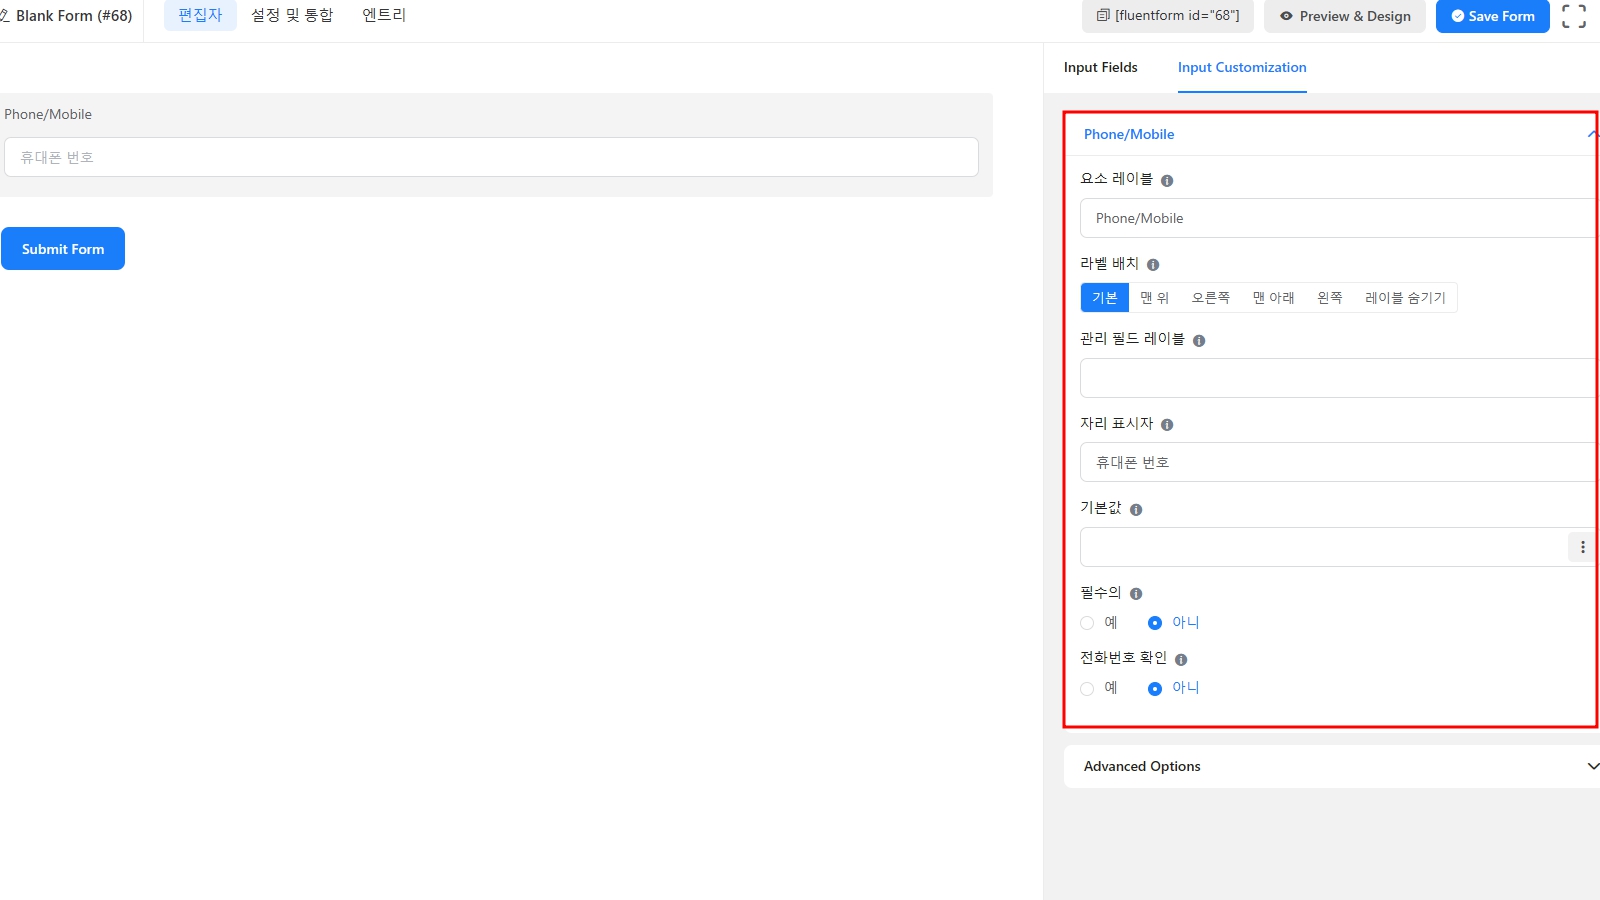This screenshot has height=900, width=1600.
Task: Focus the 자리 표시자 input field
Action: (x=1338, y=462)
